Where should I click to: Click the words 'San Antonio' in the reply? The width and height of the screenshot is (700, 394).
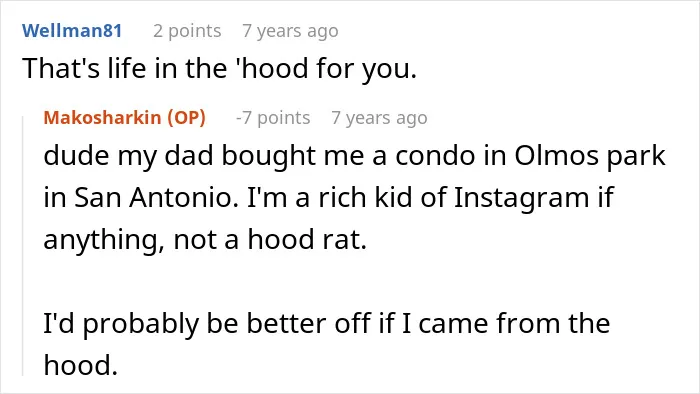point(156,197)
